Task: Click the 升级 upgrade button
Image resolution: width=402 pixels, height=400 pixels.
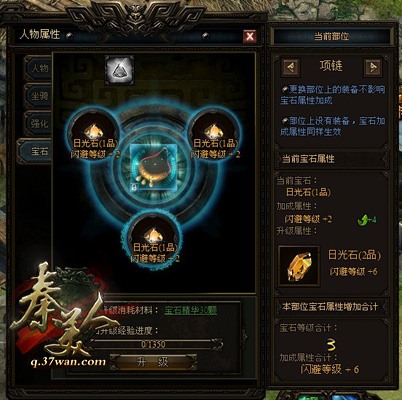Action: point(153,362)
